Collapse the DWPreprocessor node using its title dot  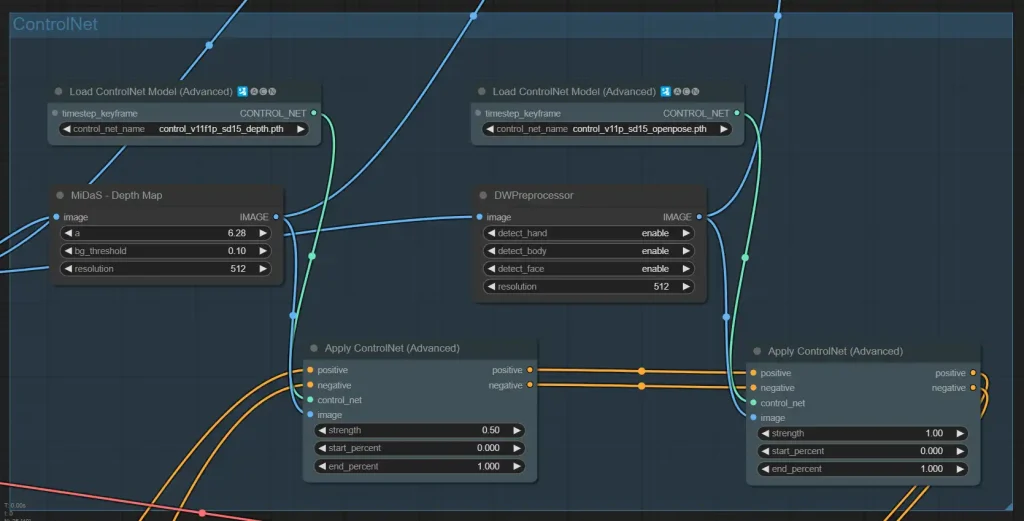pyautogui.click(x=482, y=195)
